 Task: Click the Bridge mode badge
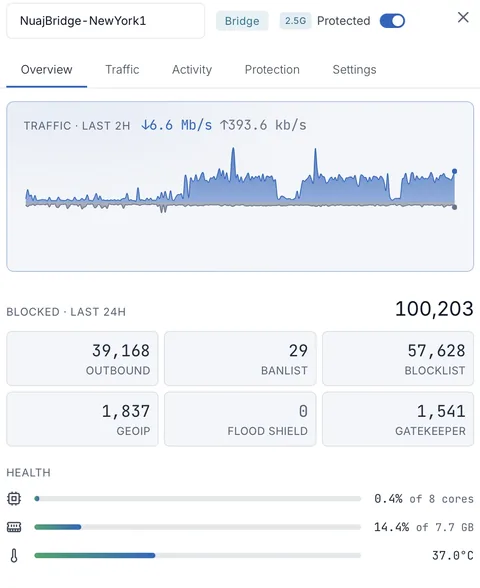click(242, 21)
